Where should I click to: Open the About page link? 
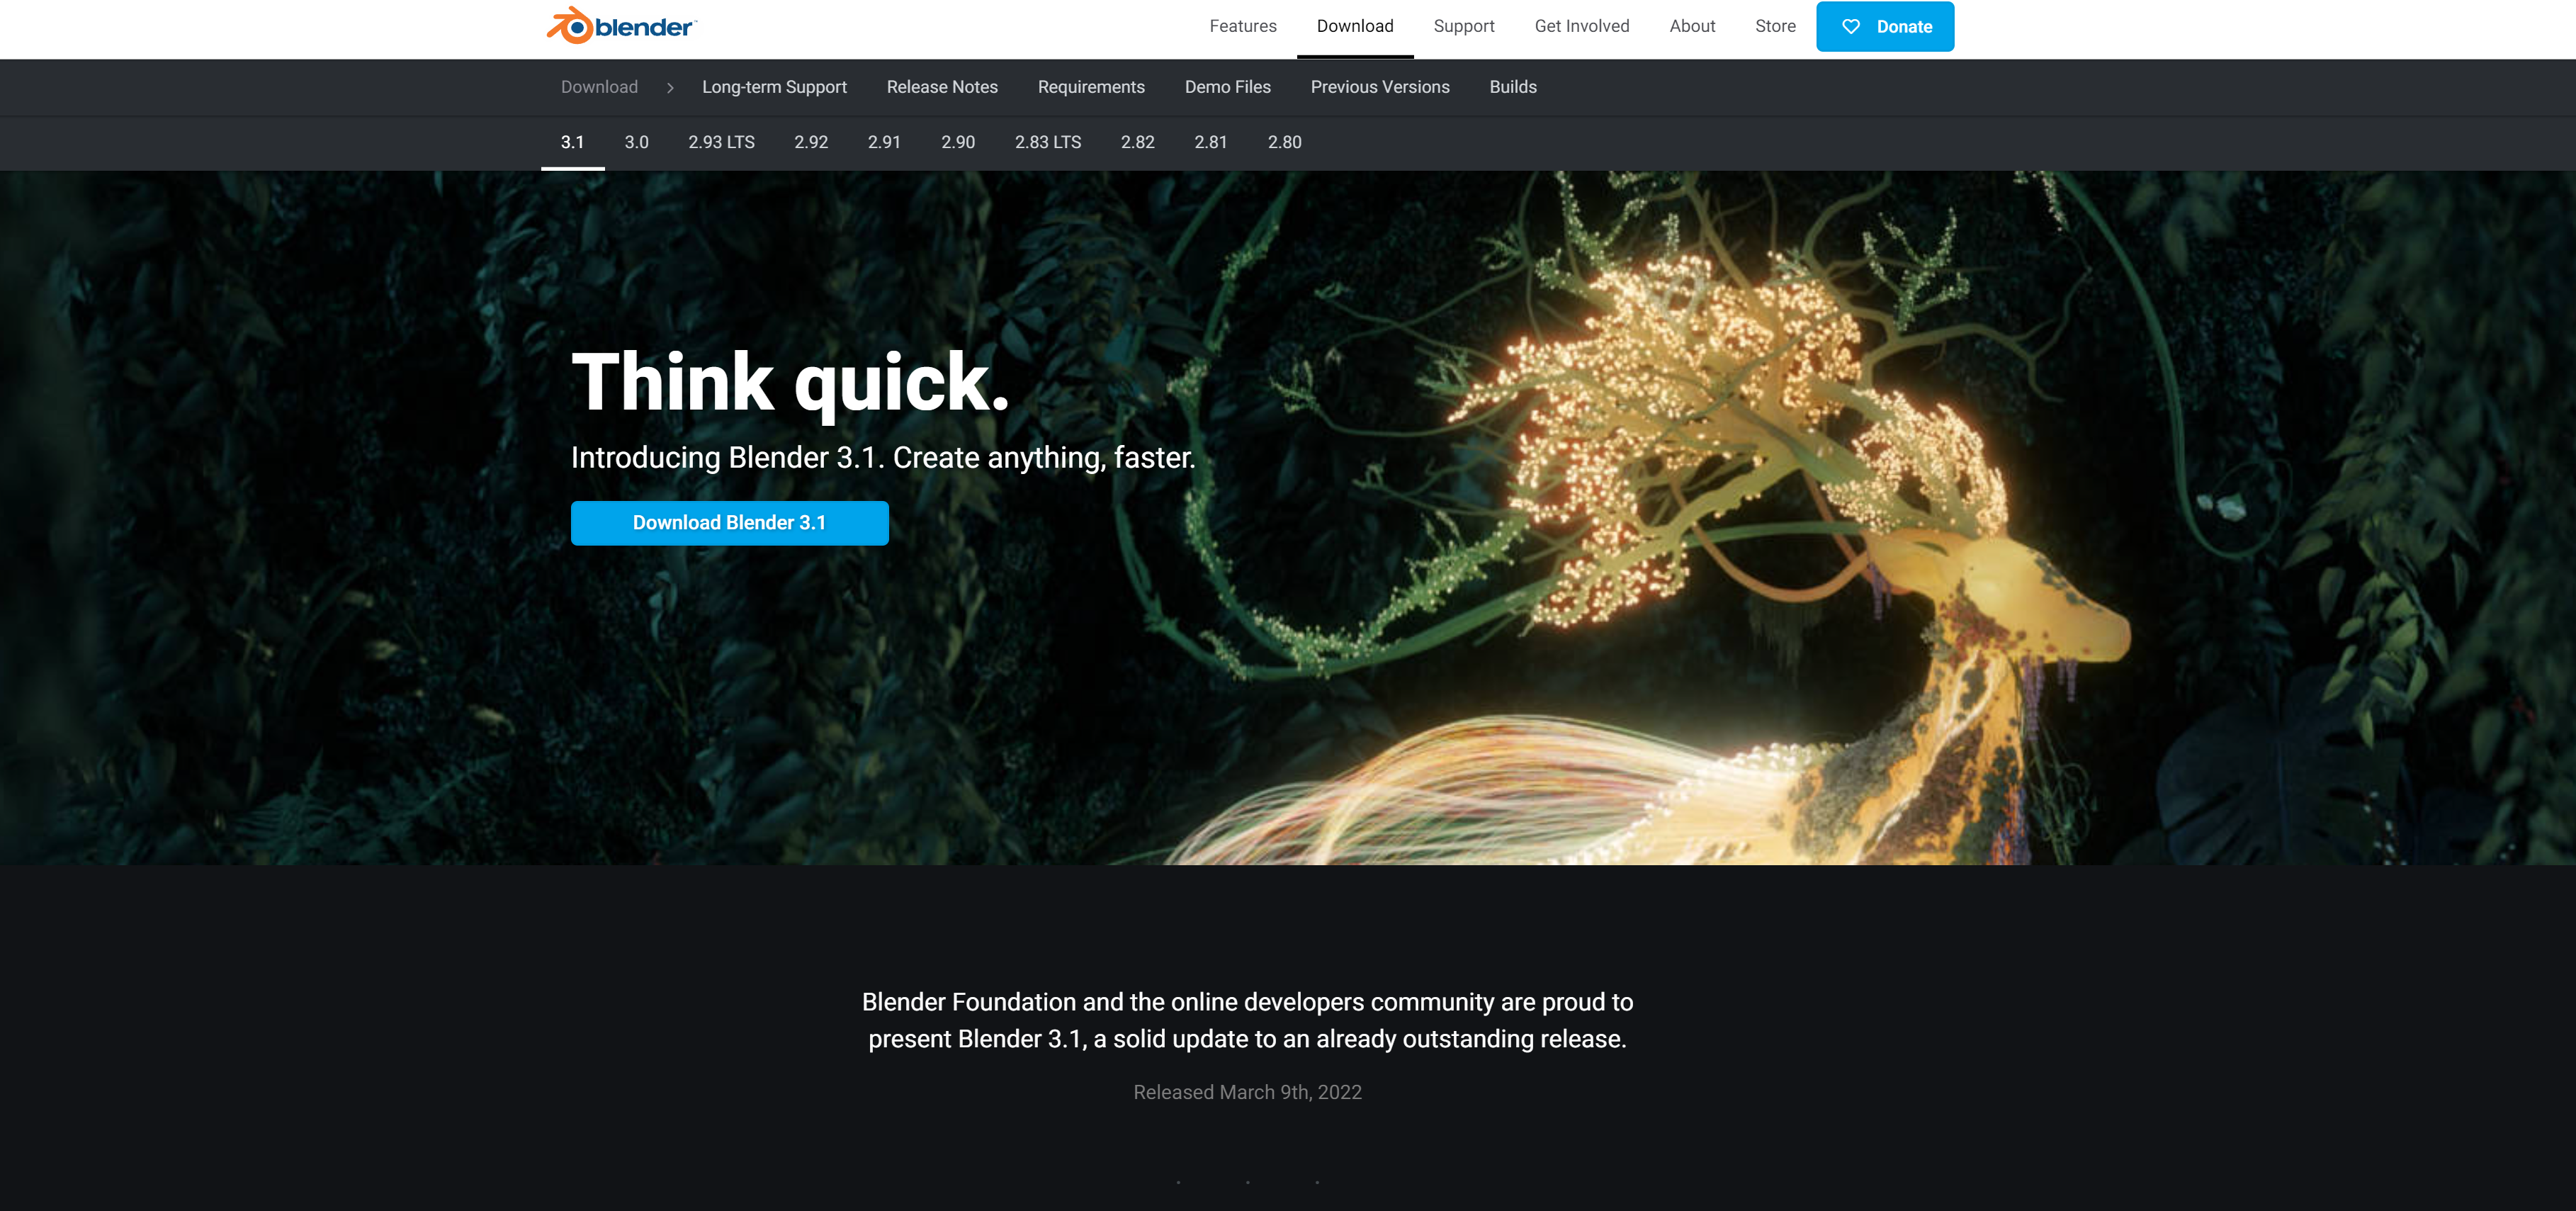coord(1691,26)
